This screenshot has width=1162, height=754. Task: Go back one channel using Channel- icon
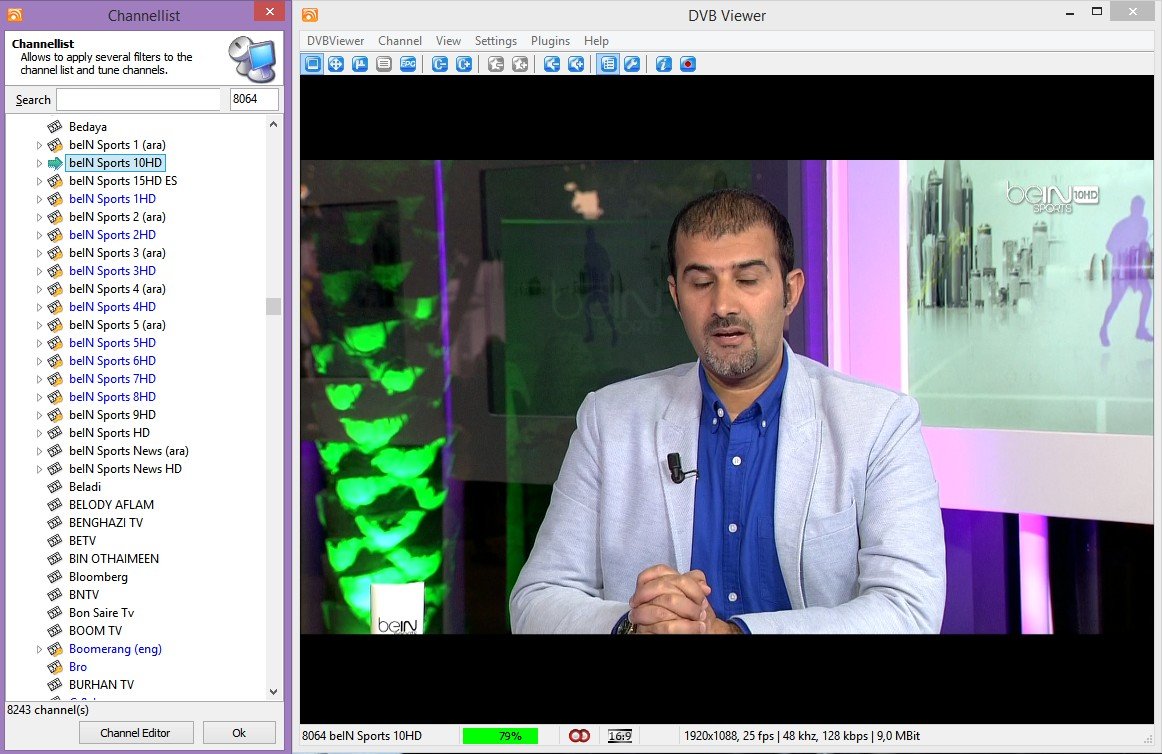coord(441,63)
